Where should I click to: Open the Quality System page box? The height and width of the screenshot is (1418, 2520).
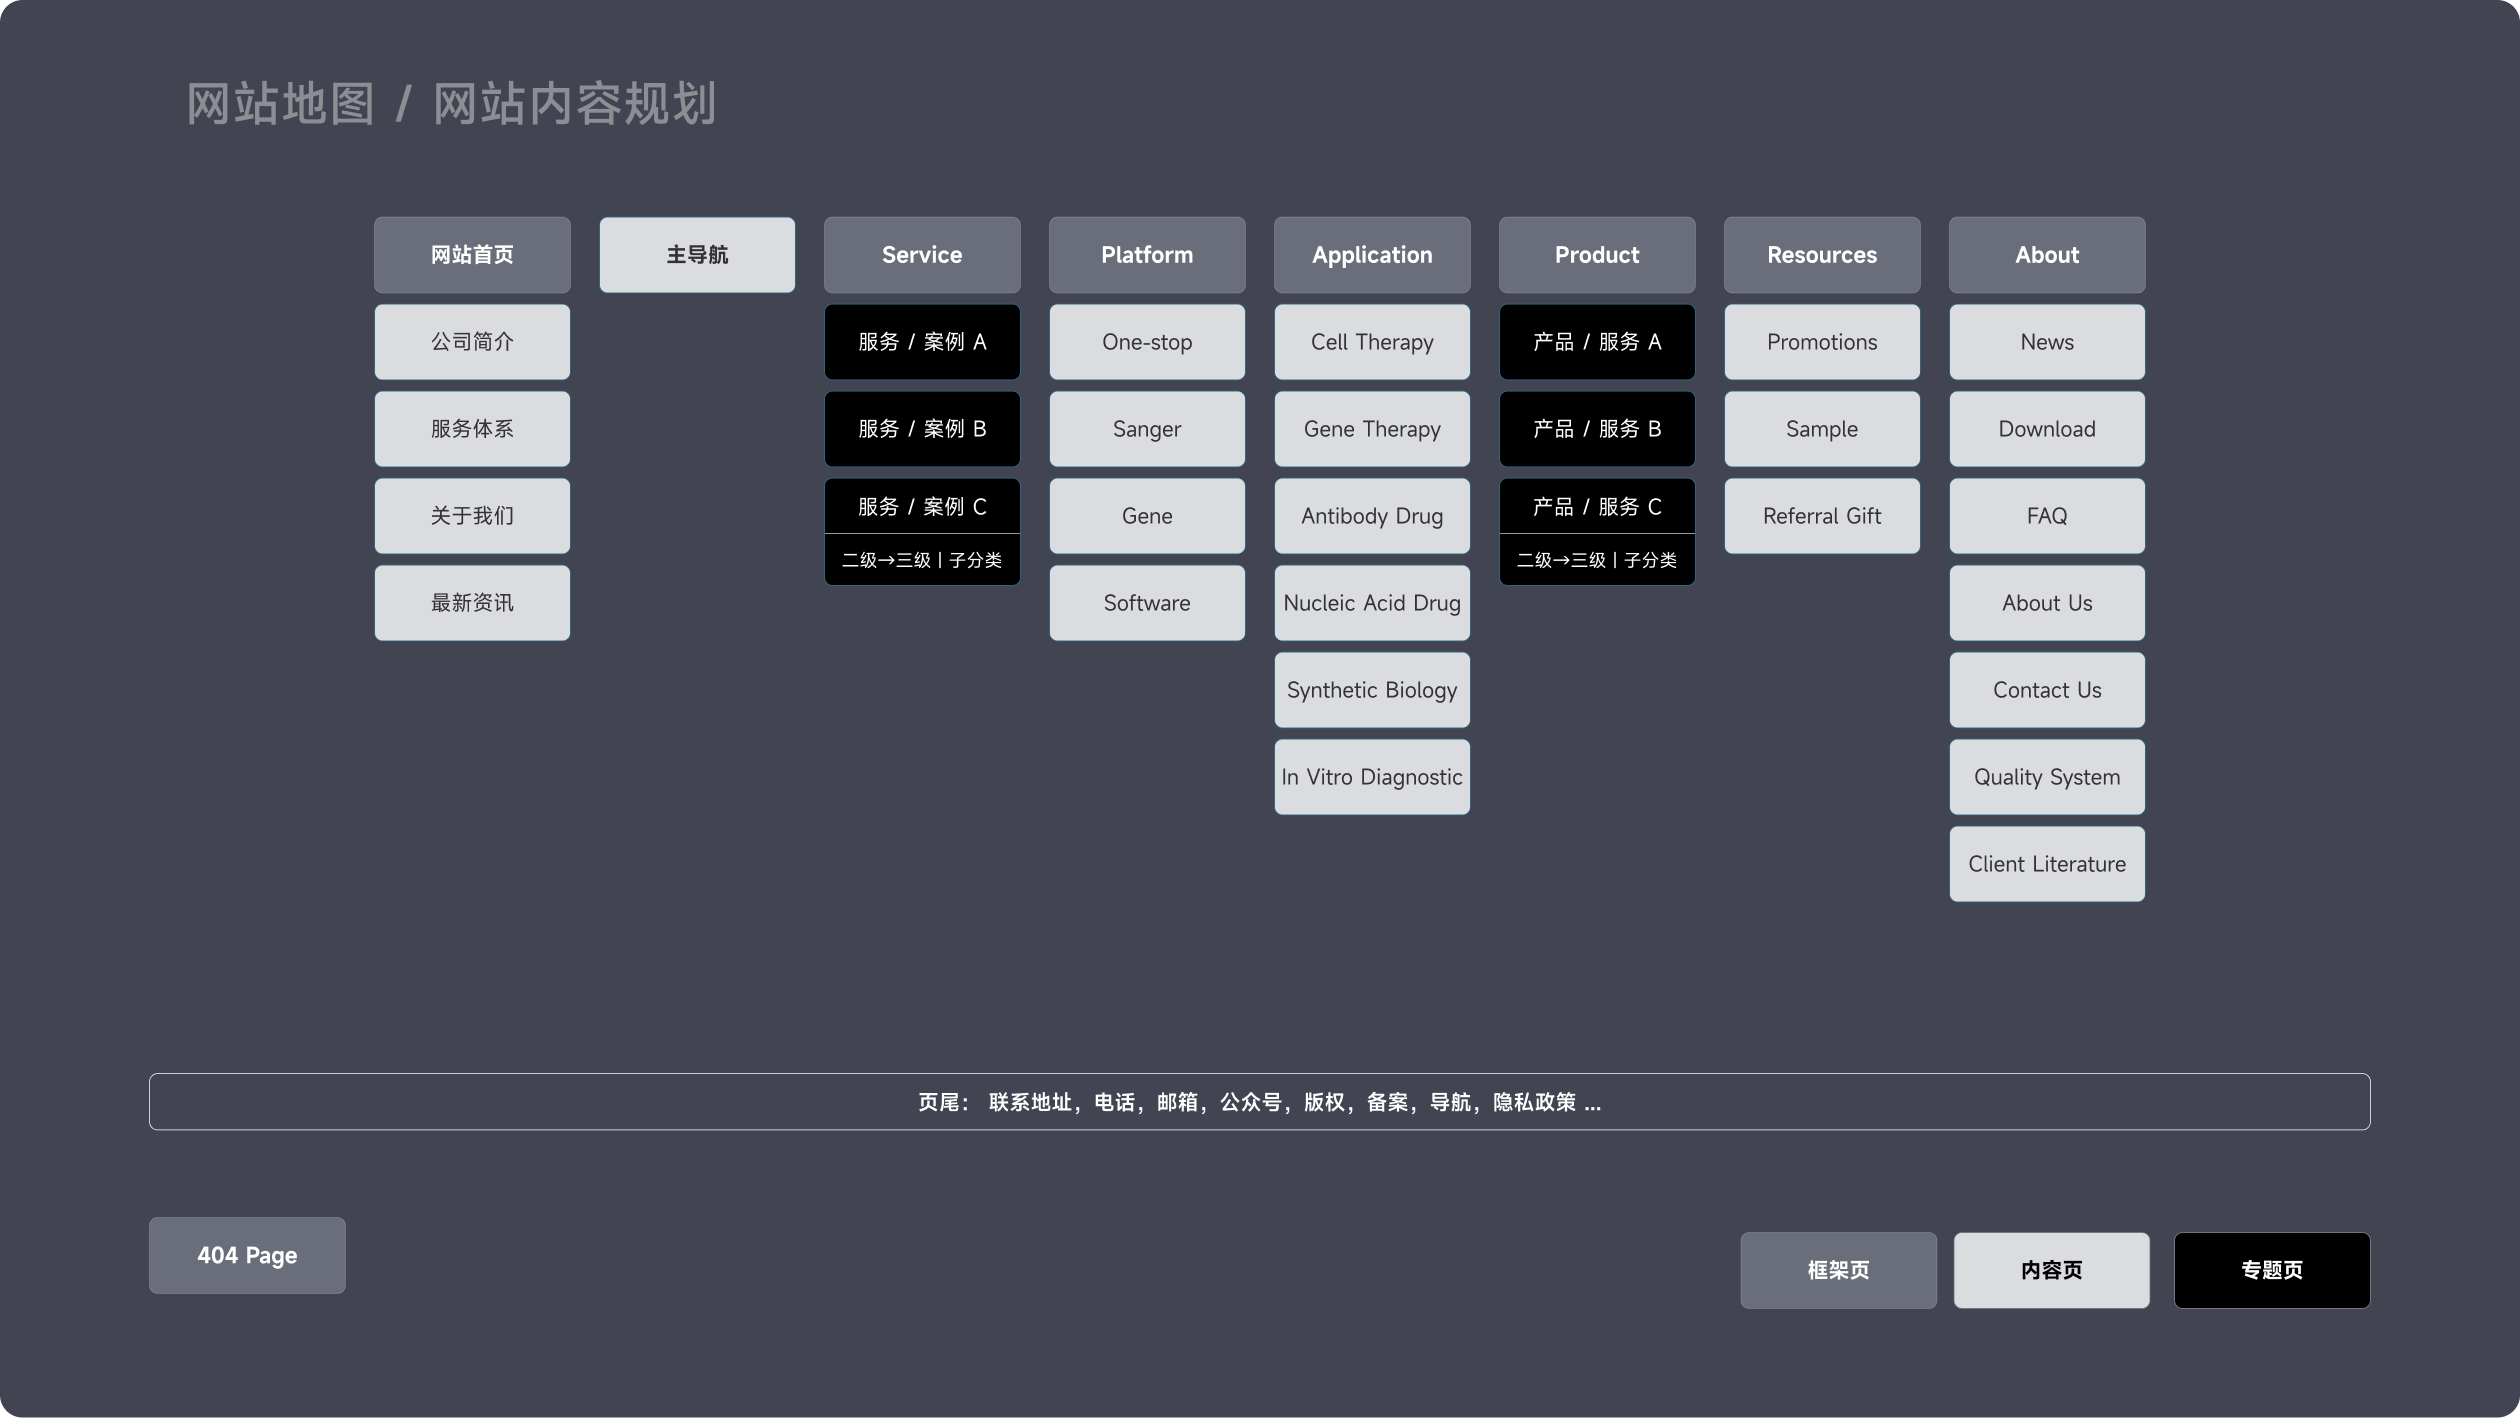coord(2046,777)
